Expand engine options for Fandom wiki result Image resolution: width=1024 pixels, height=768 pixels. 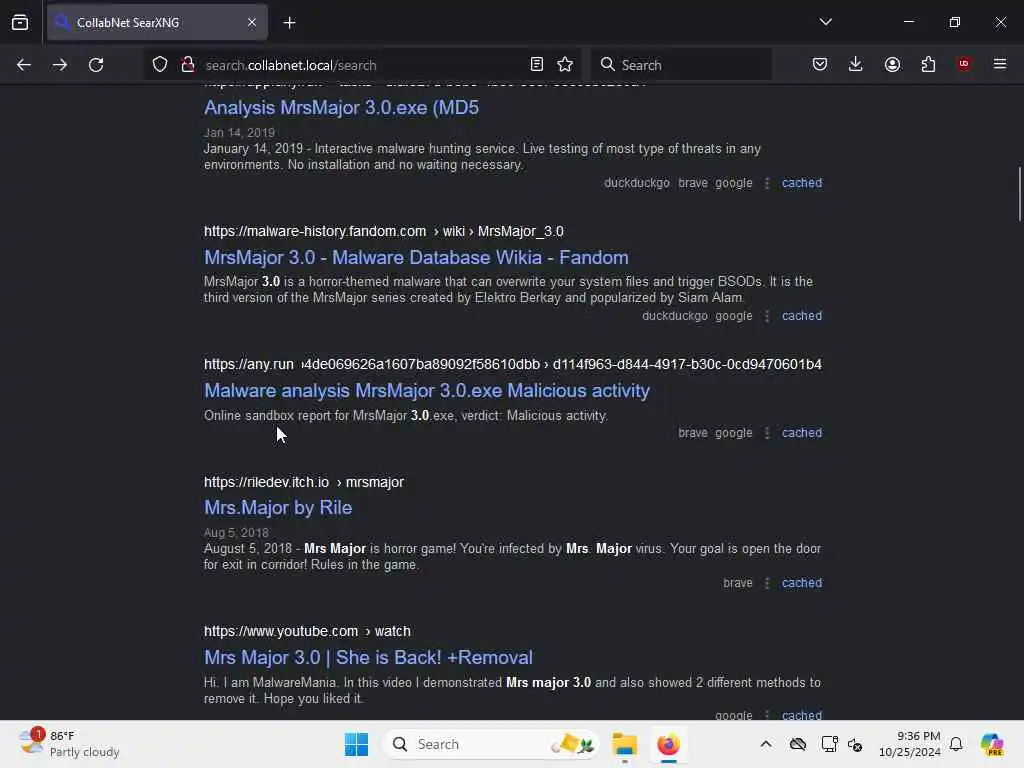767,315
